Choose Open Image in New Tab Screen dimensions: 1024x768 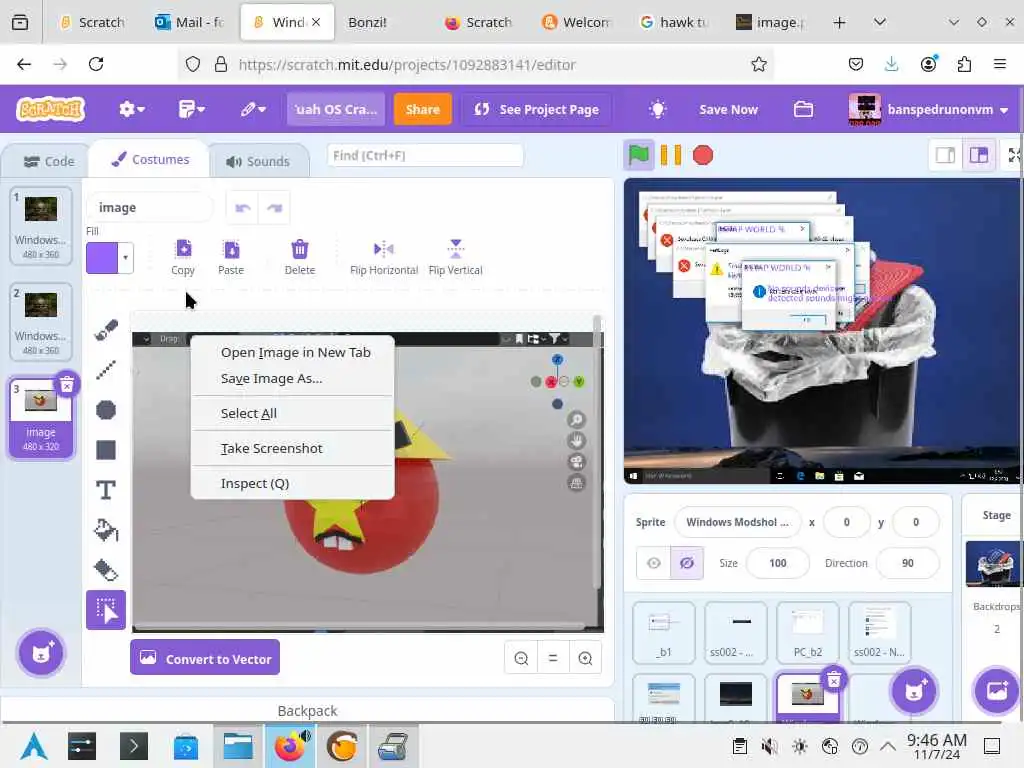[x=295, y=353]
